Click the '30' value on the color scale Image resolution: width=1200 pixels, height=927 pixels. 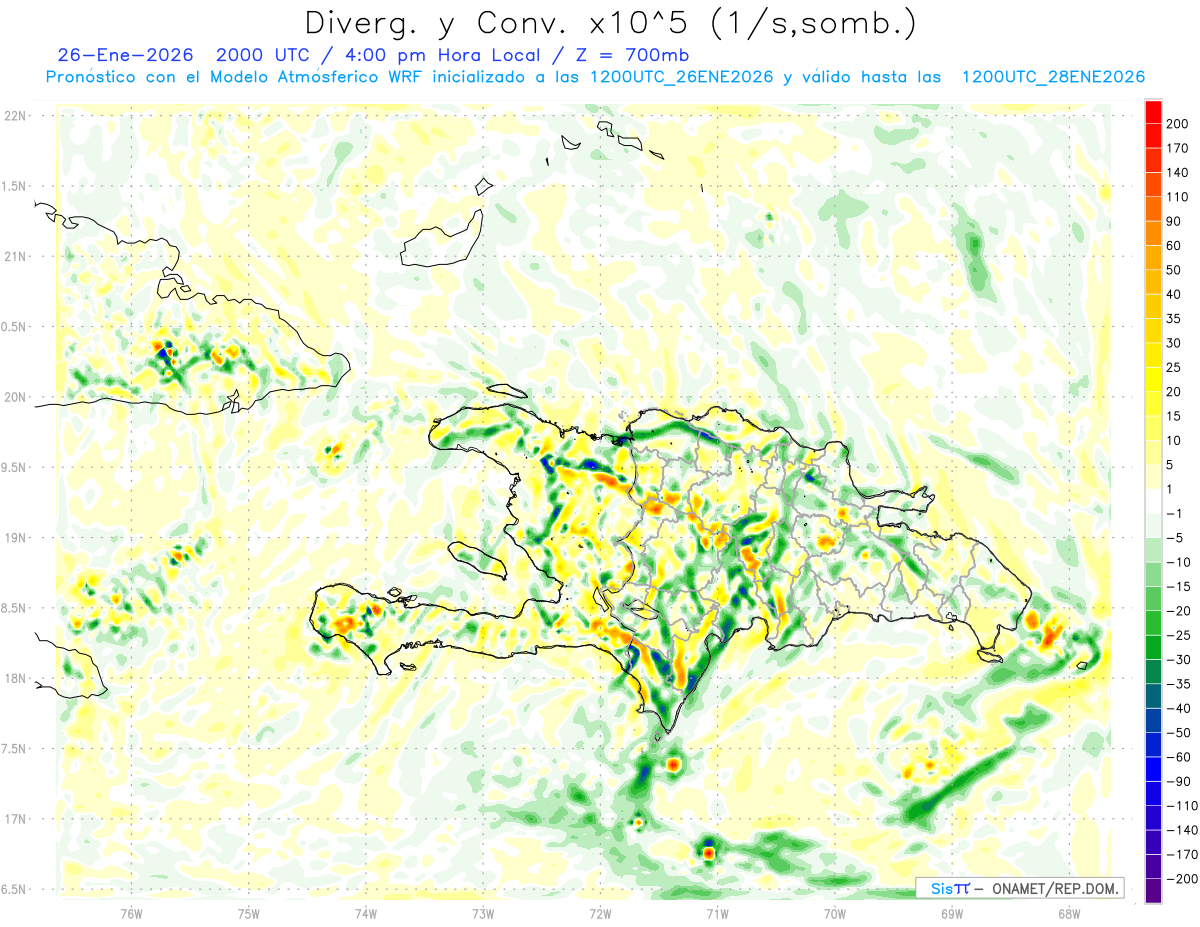1174,343
